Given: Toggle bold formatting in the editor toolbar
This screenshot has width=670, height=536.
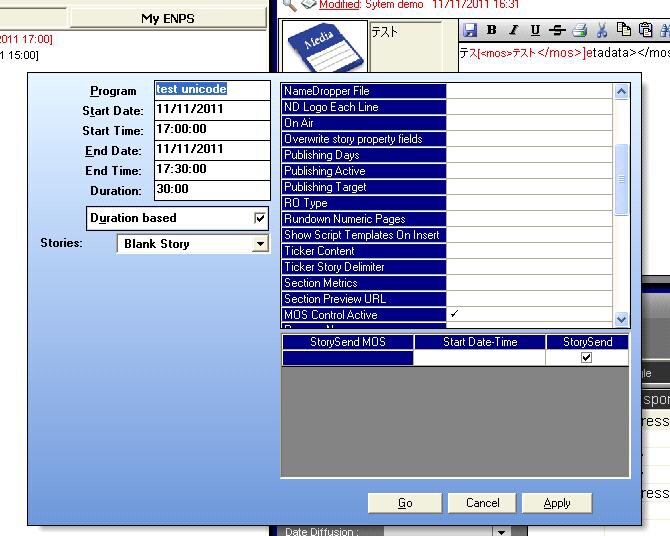Looking at the screenshot, I should click(x=492, y=30).
